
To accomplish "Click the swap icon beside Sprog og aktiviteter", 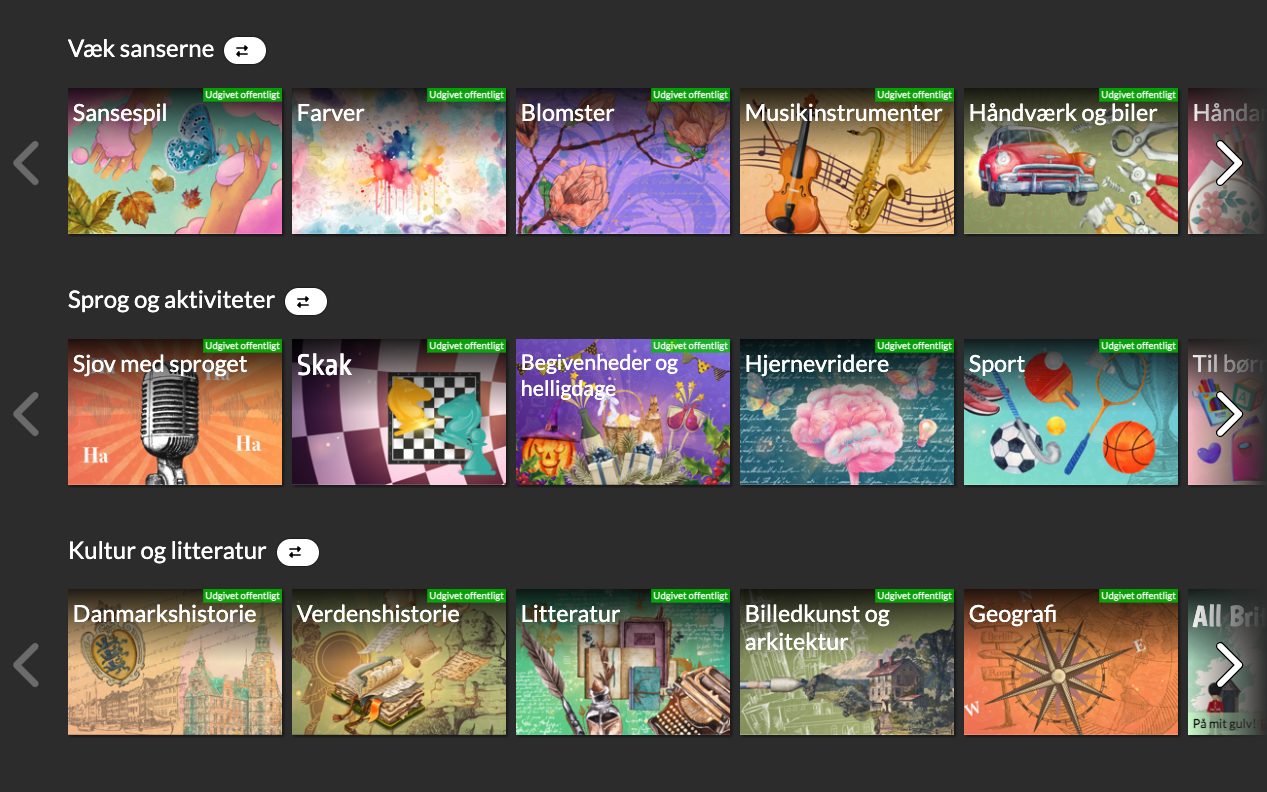I will pos(305,301).
